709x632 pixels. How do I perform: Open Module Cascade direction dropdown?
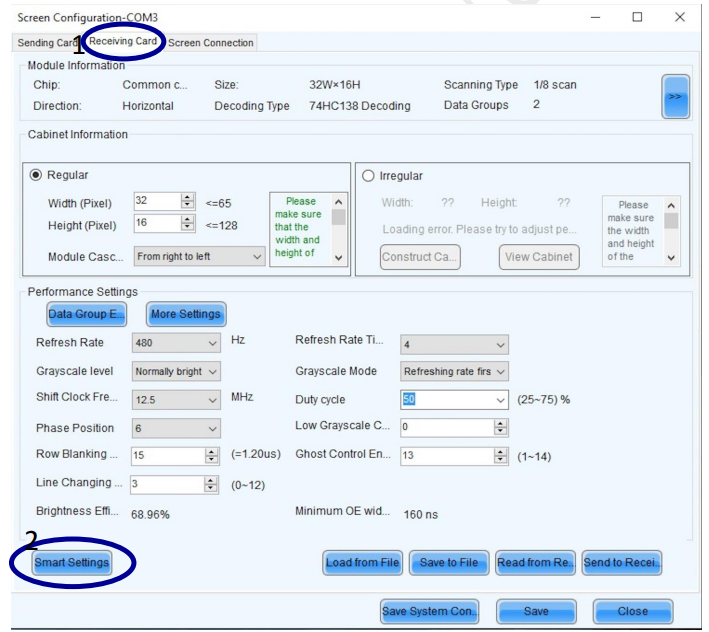click(x=199, y=256)
